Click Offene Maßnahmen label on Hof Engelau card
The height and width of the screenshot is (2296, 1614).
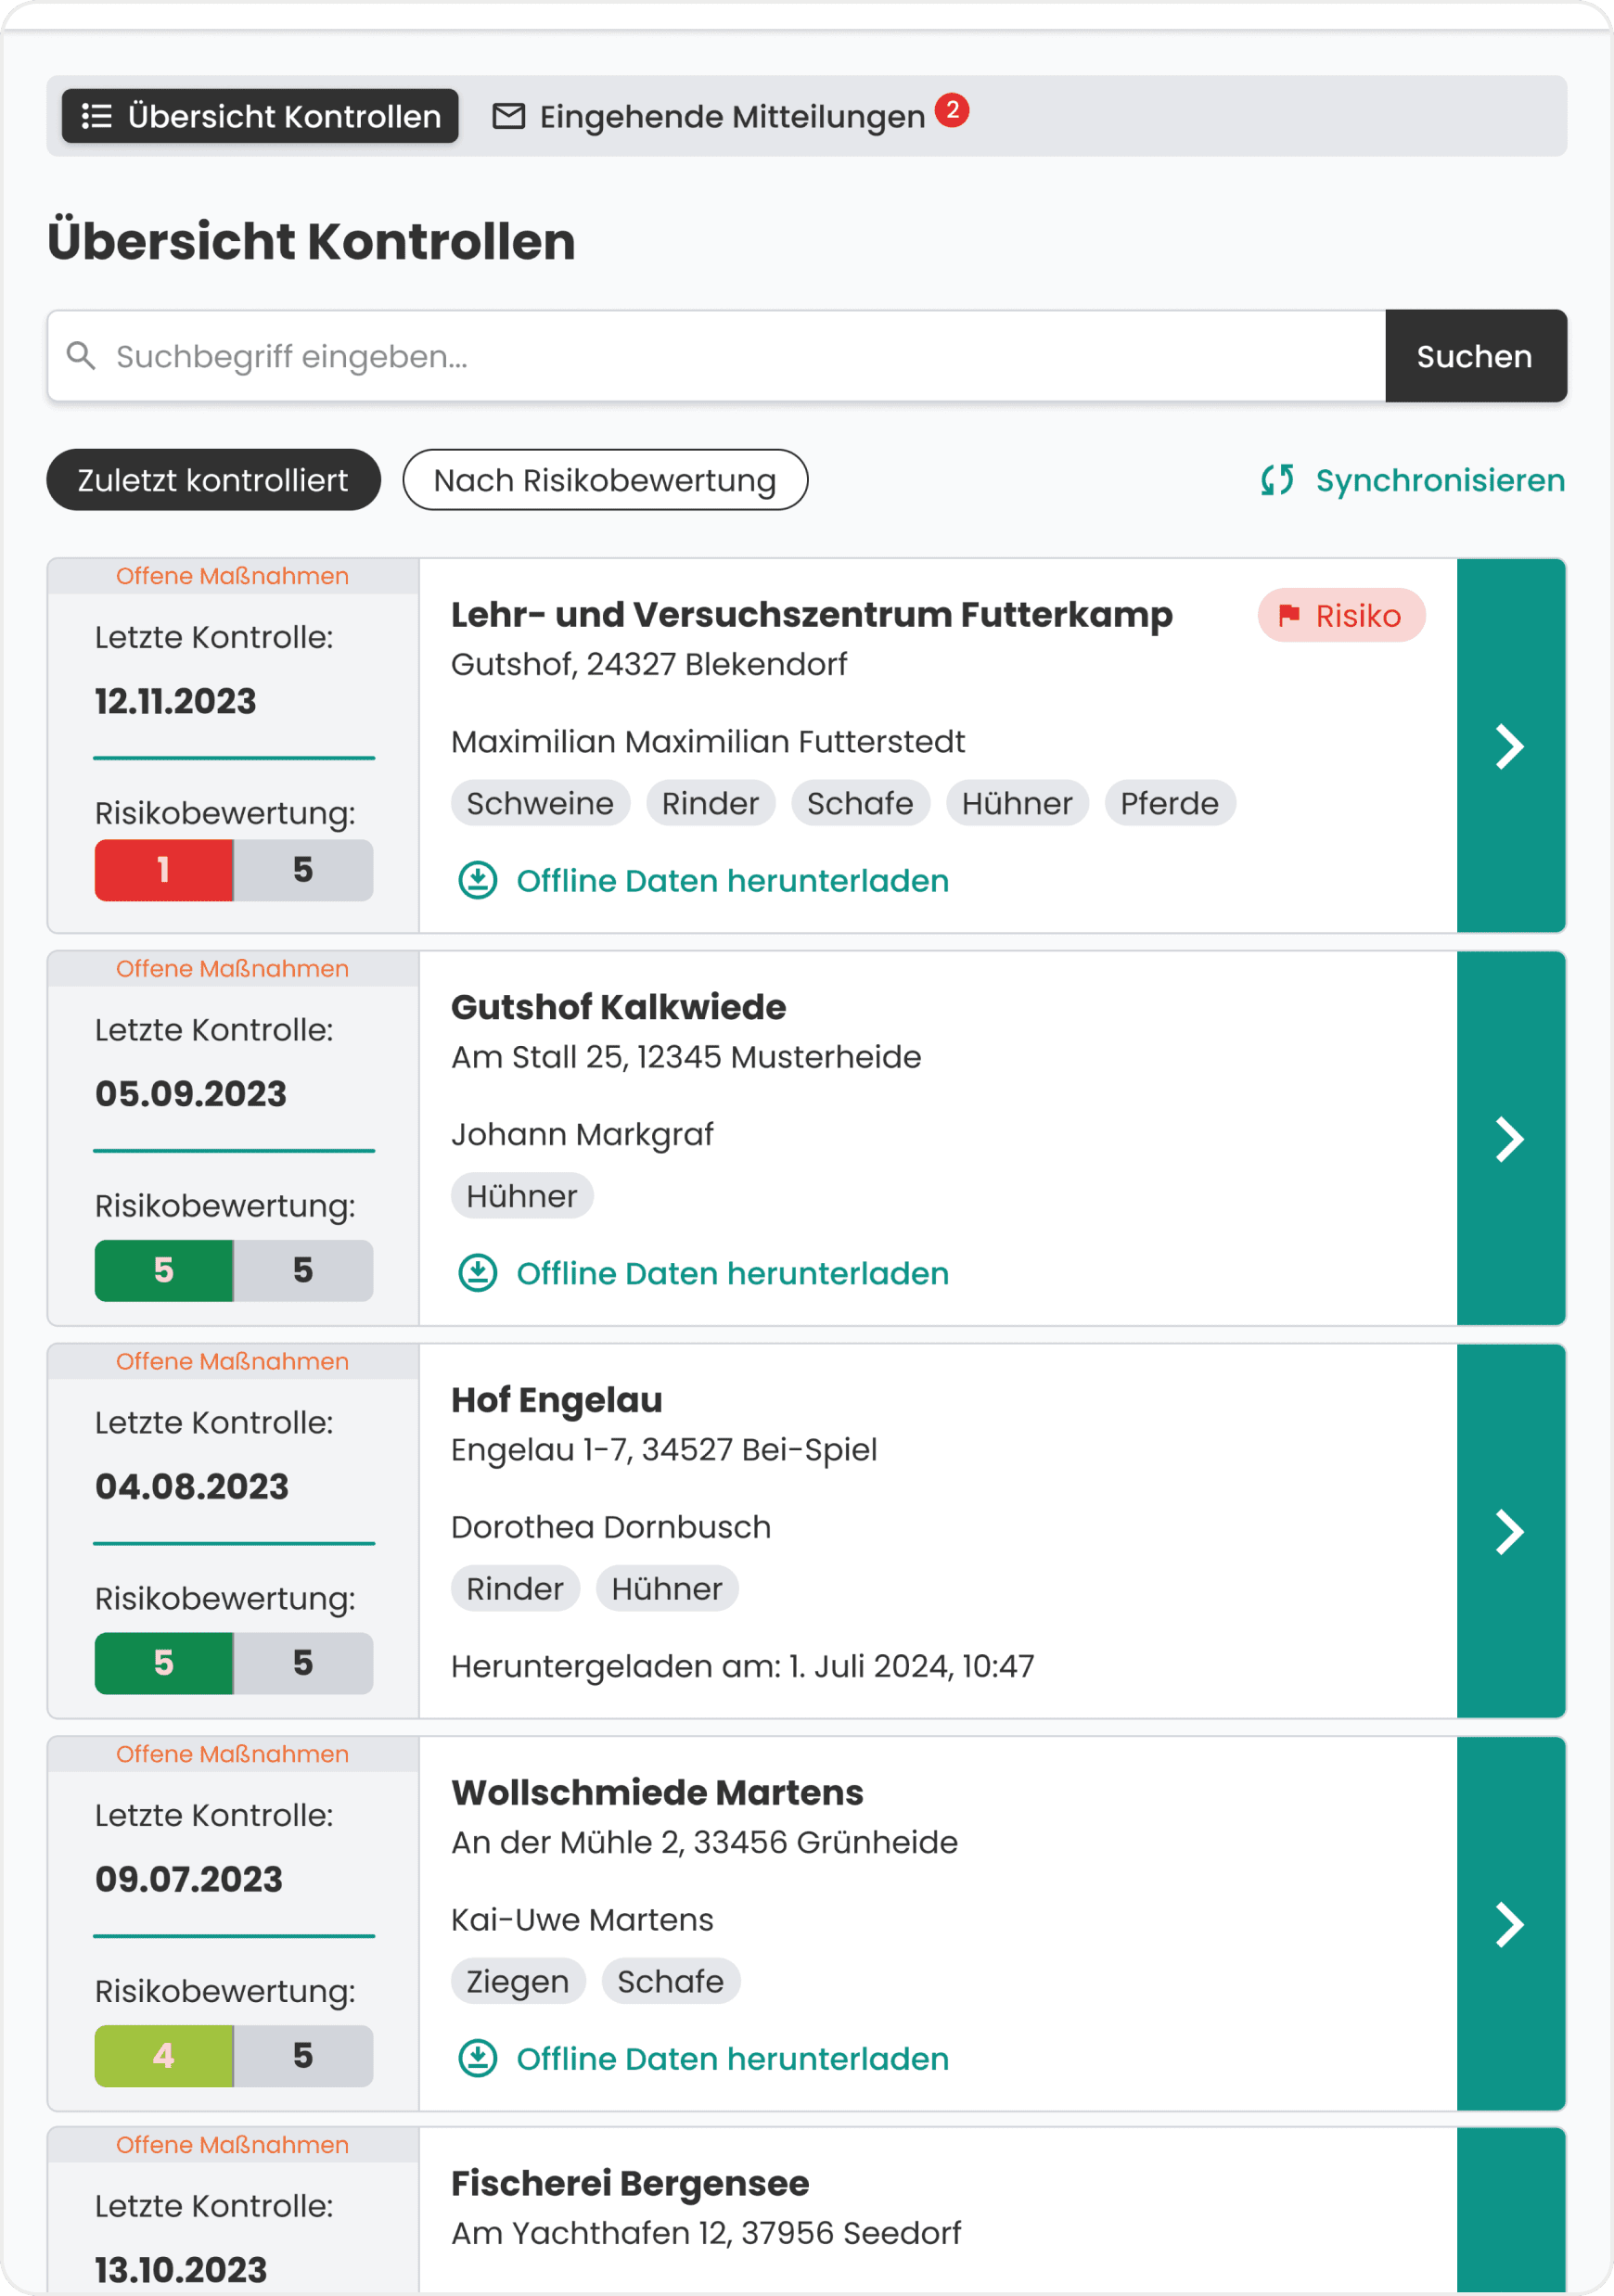click(x=232, y=1362)
